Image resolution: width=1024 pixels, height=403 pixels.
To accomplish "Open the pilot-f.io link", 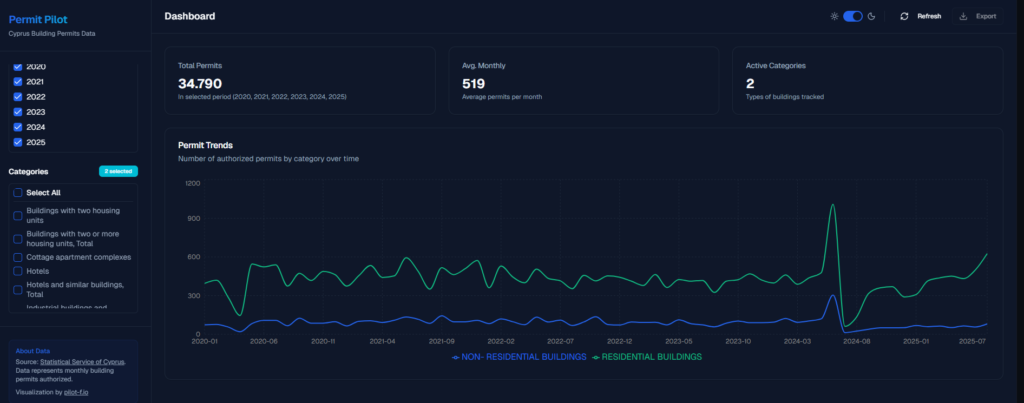I will tap(78, 392).
